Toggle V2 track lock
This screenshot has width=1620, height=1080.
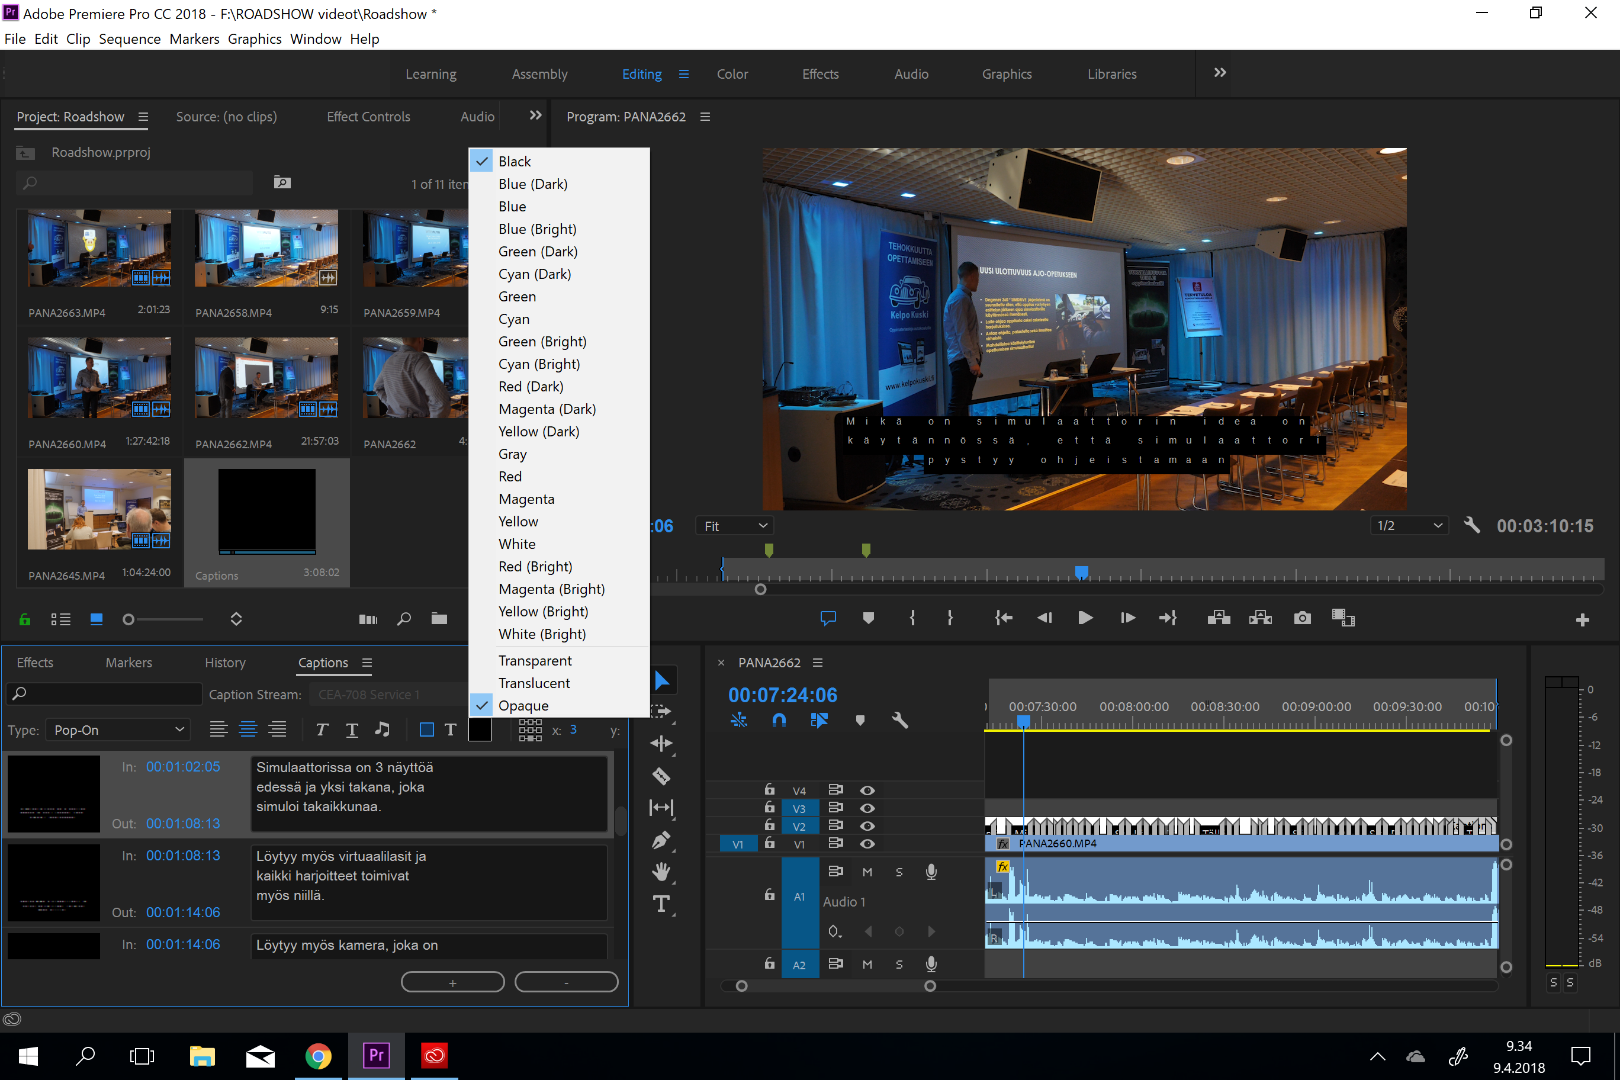tap(769, 825)
